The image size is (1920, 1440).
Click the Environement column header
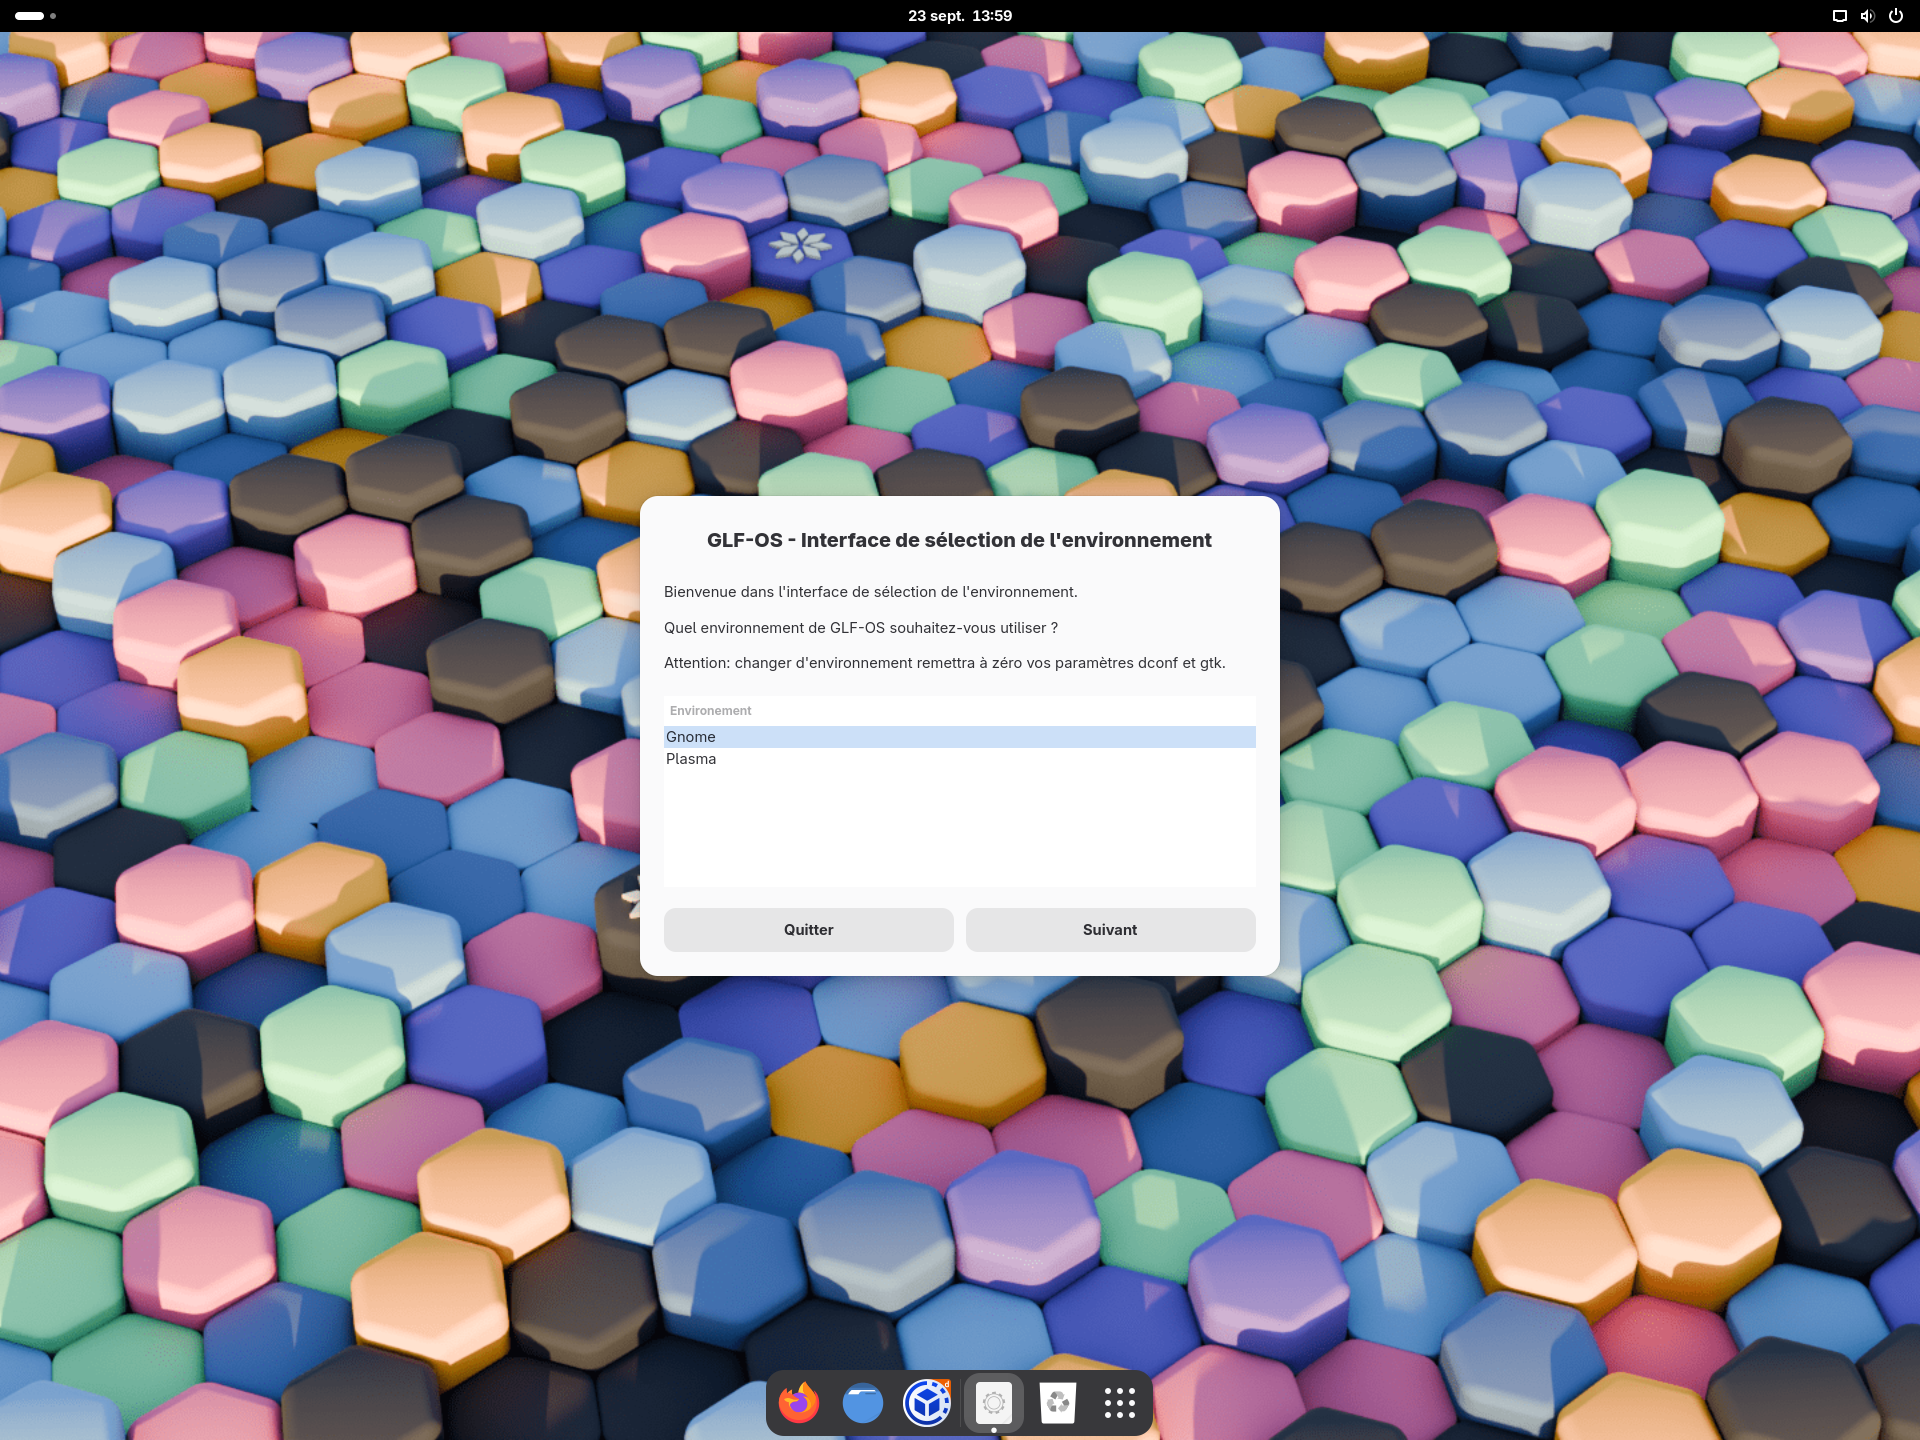(960, 711)
